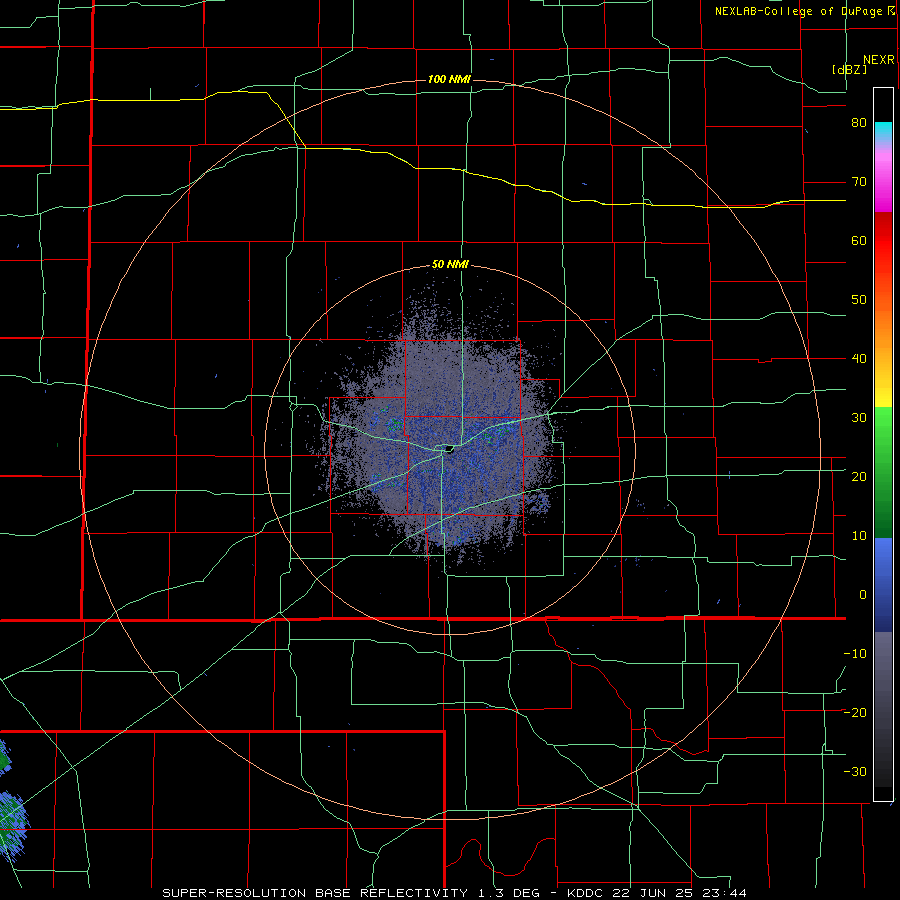Click the 100 NMI range ring label
900x900 pixels.
tap(449, 79)
